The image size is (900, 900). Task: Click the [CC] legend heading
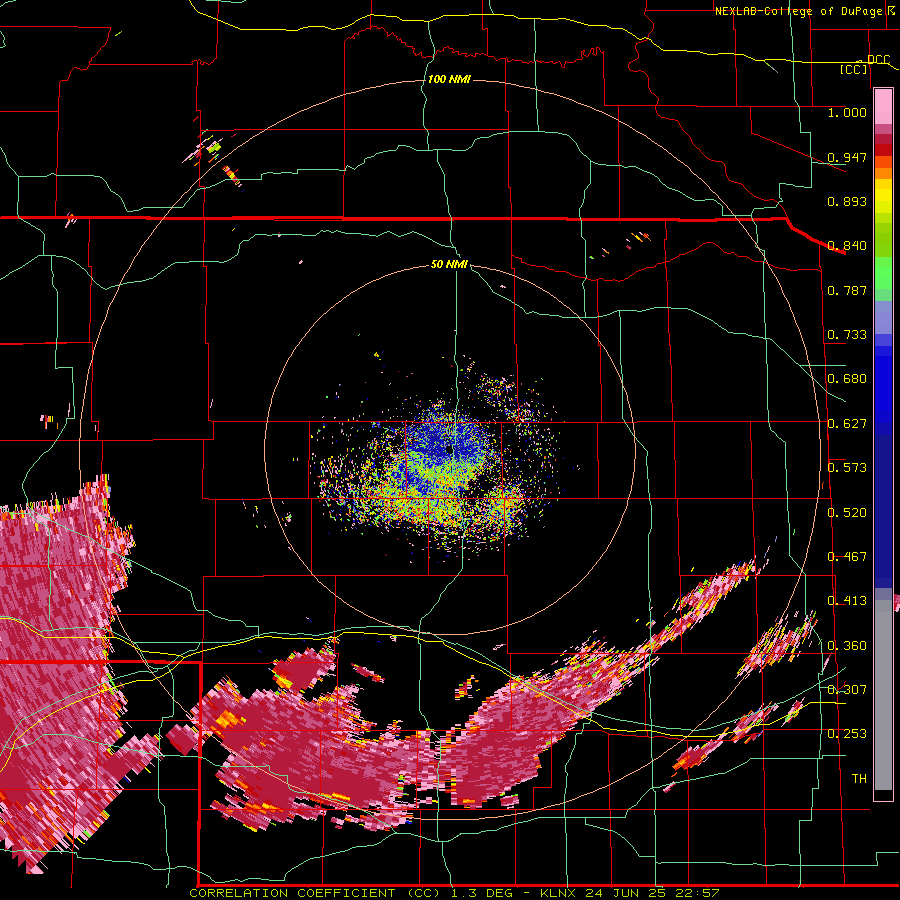[854, 69]
